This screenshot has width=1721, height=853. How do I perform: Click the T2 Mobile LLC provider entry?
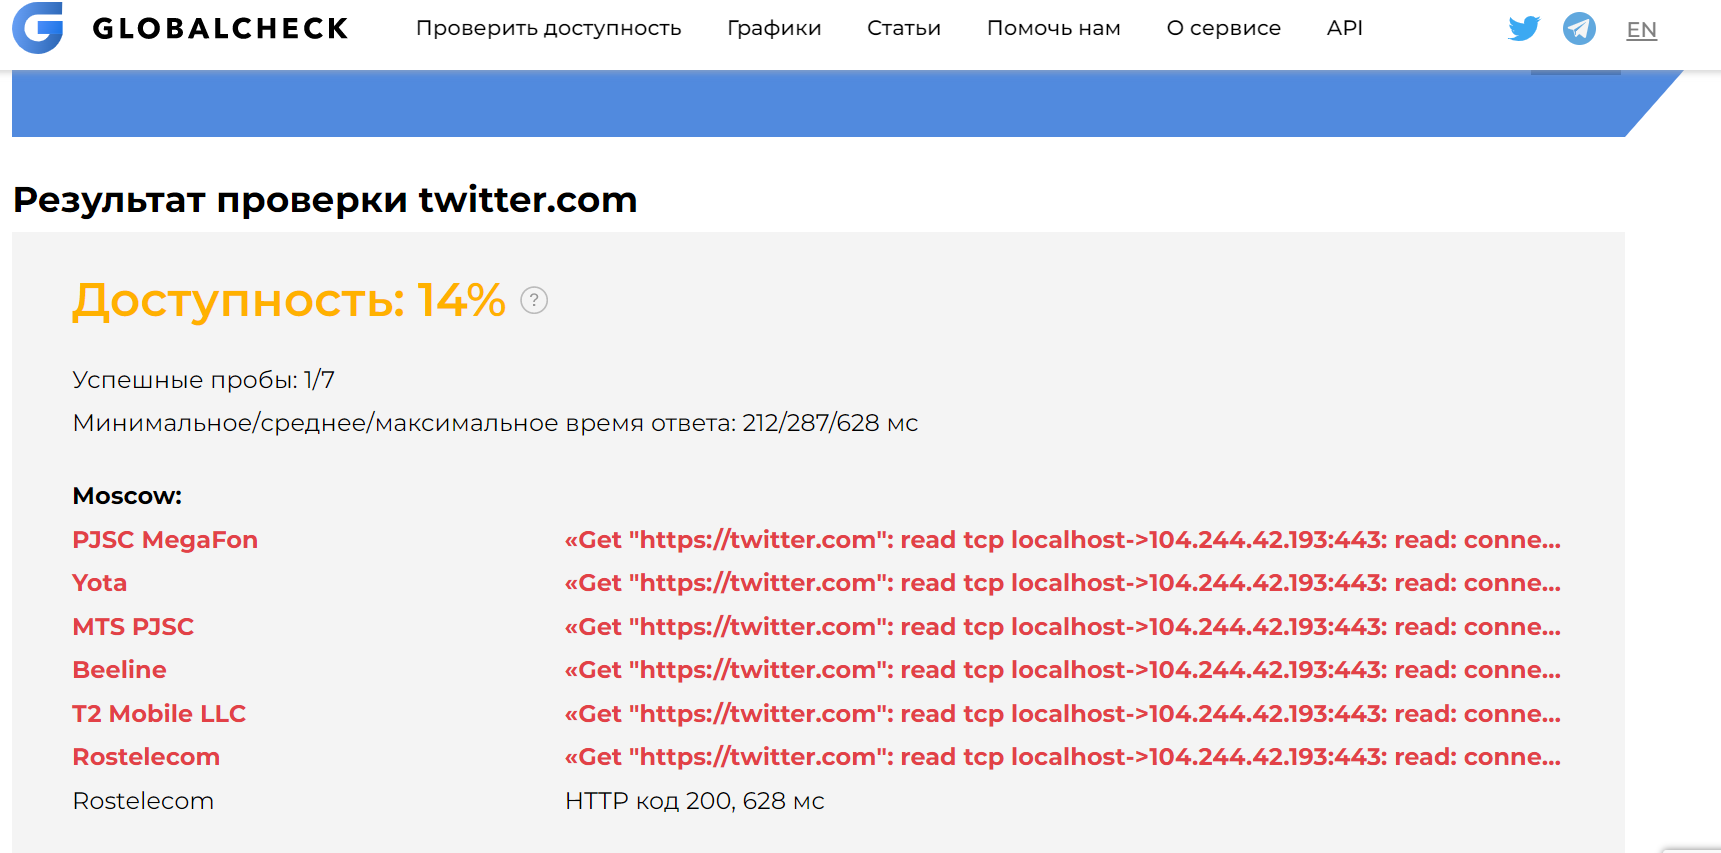[159, 713]
